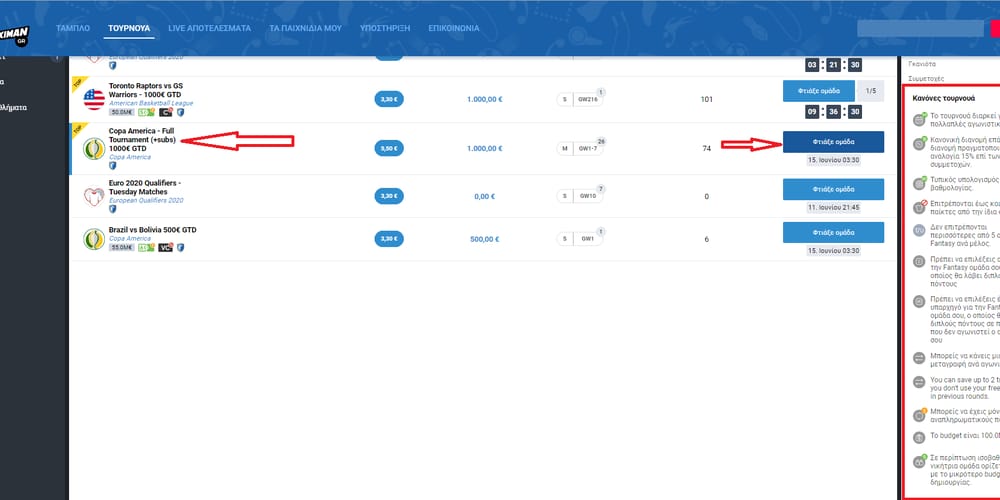Click the 03:21:30 countdown timer
Viewport: 1000px width, 500px height.
834,65
